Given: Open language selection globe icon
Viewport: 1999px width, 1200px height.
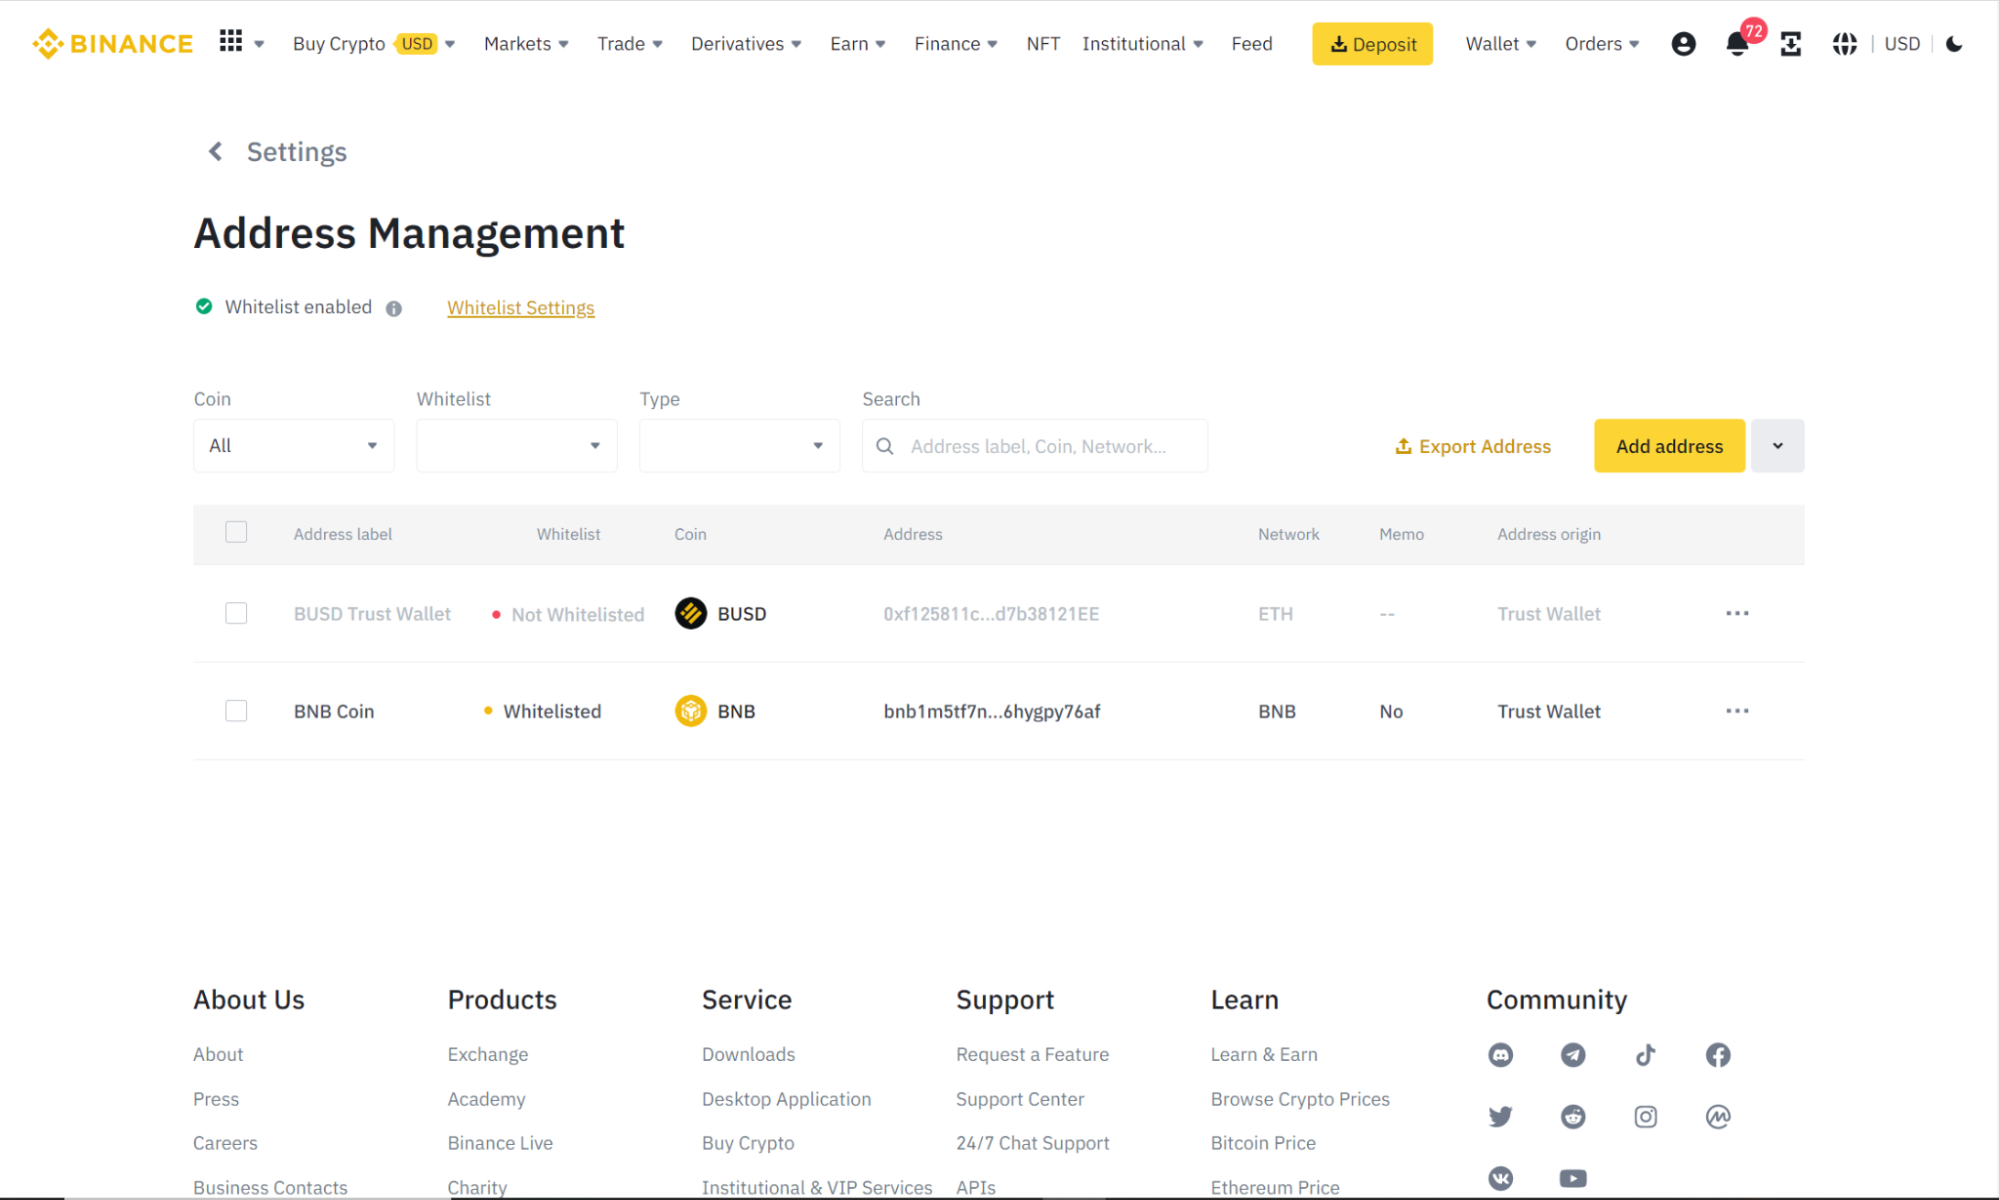Looking at the screenshot, I should 1844,44.
